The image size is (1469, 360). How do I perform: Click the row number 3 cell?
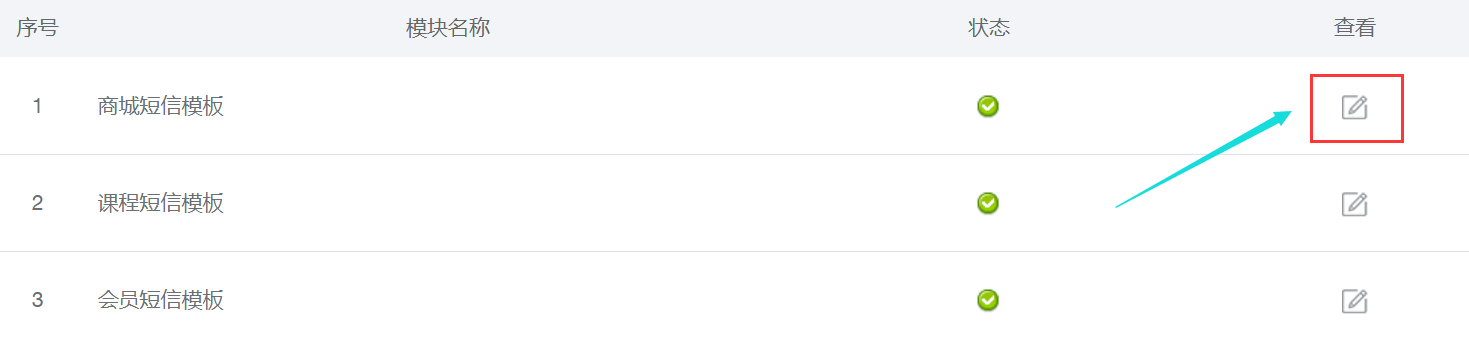click(37, 300)
